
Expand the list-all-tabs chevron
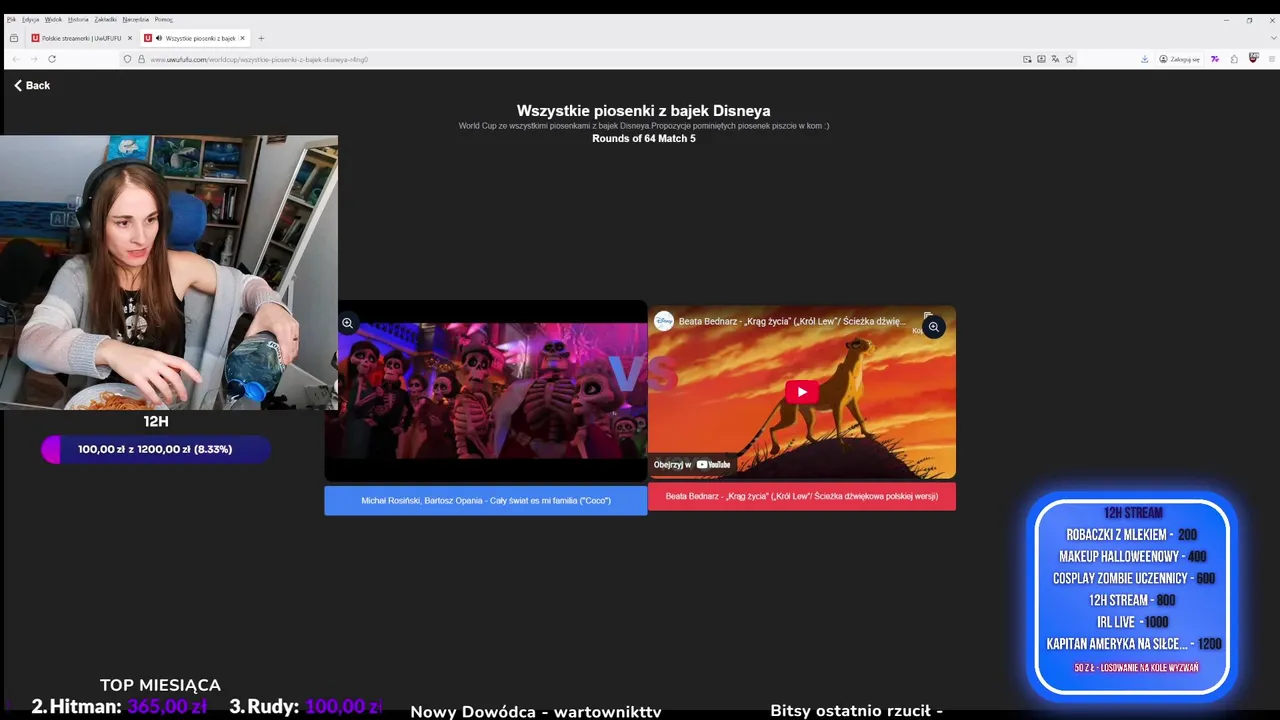click(x=1273, y=38)
